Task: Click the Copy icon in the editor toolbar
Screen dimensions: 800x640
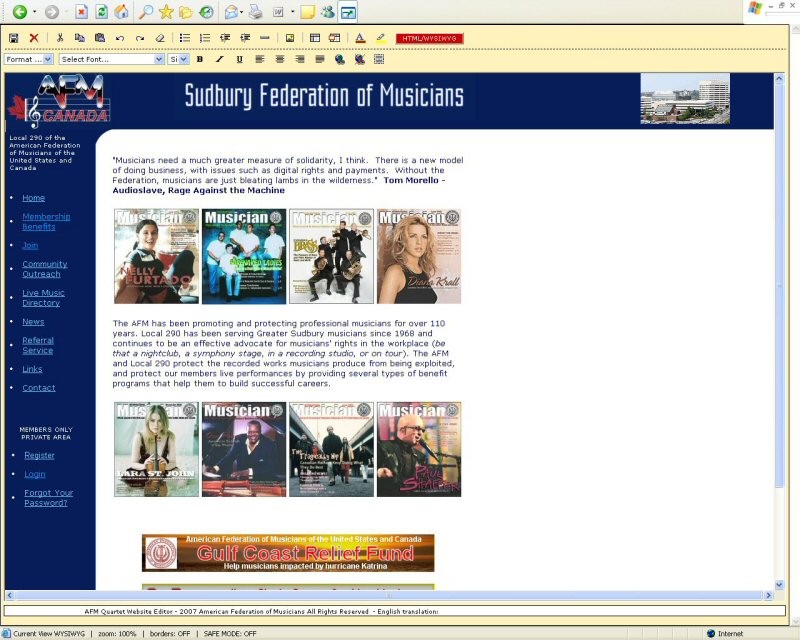Action: (x=80, y=38)
